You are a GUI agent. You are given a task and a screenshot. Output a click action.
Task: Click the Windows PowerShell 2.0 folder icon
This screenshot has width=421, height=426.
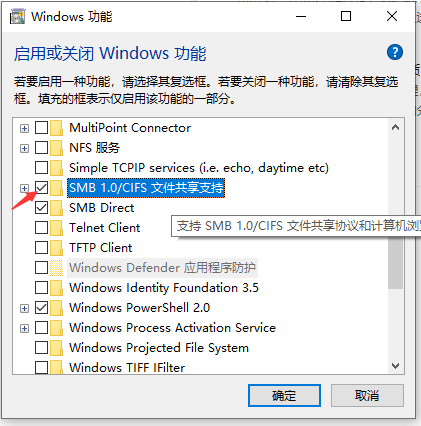(56, 308)
